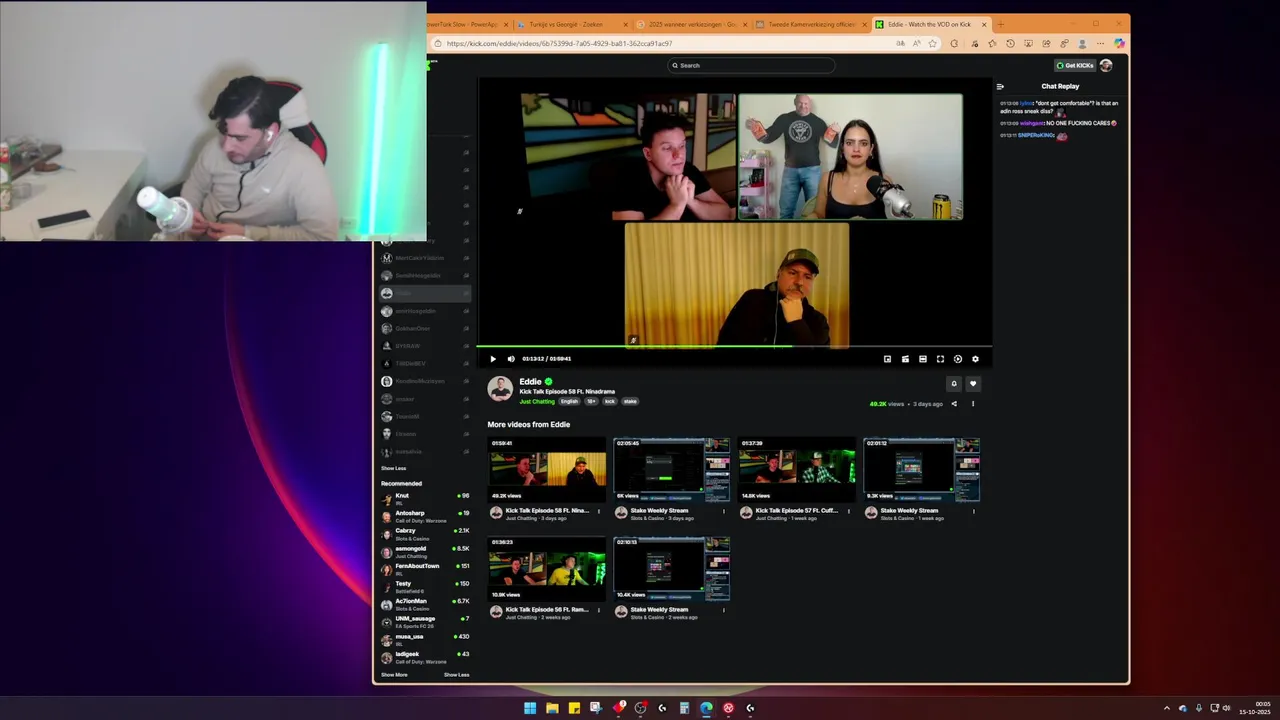Screen dimensions: 1280x720
Task: Open asmongold channel in Recommended
Action: pos(425,551)
